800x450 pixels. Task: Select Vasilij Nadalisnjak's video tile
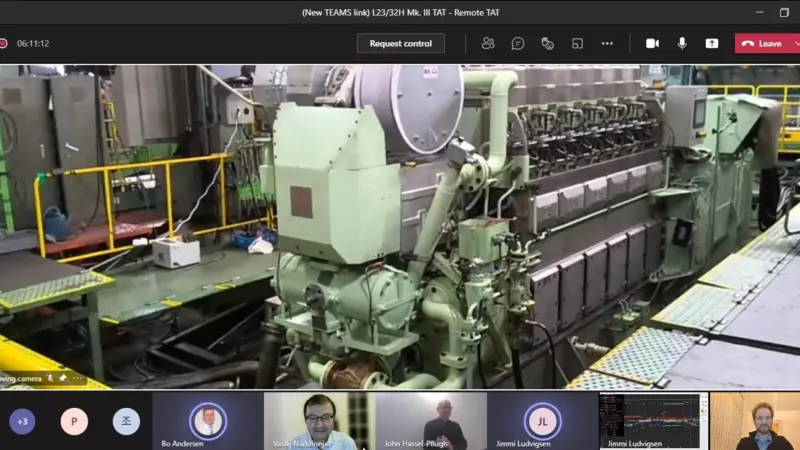click(319, 421)
